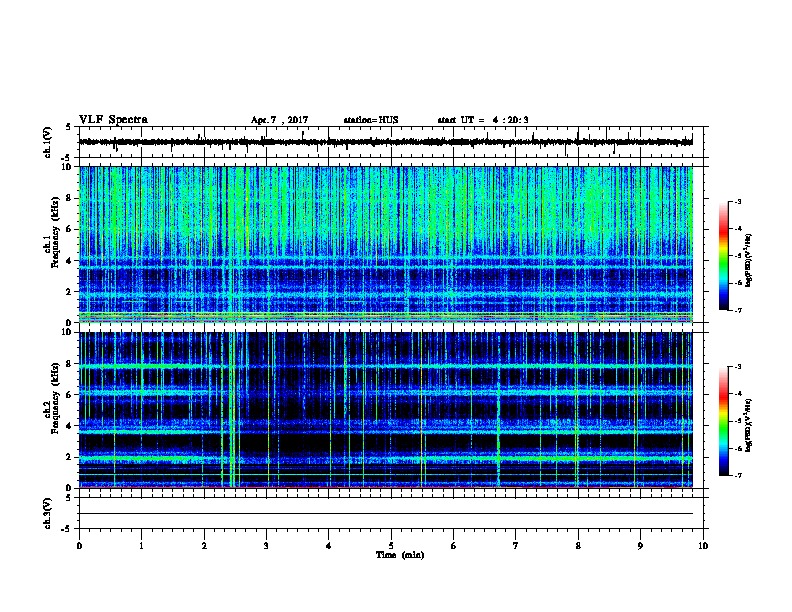The height and width of the screenshot is (612, 792).
Task: Click the ch.1 voltage waveform trace
Action: 386,142
